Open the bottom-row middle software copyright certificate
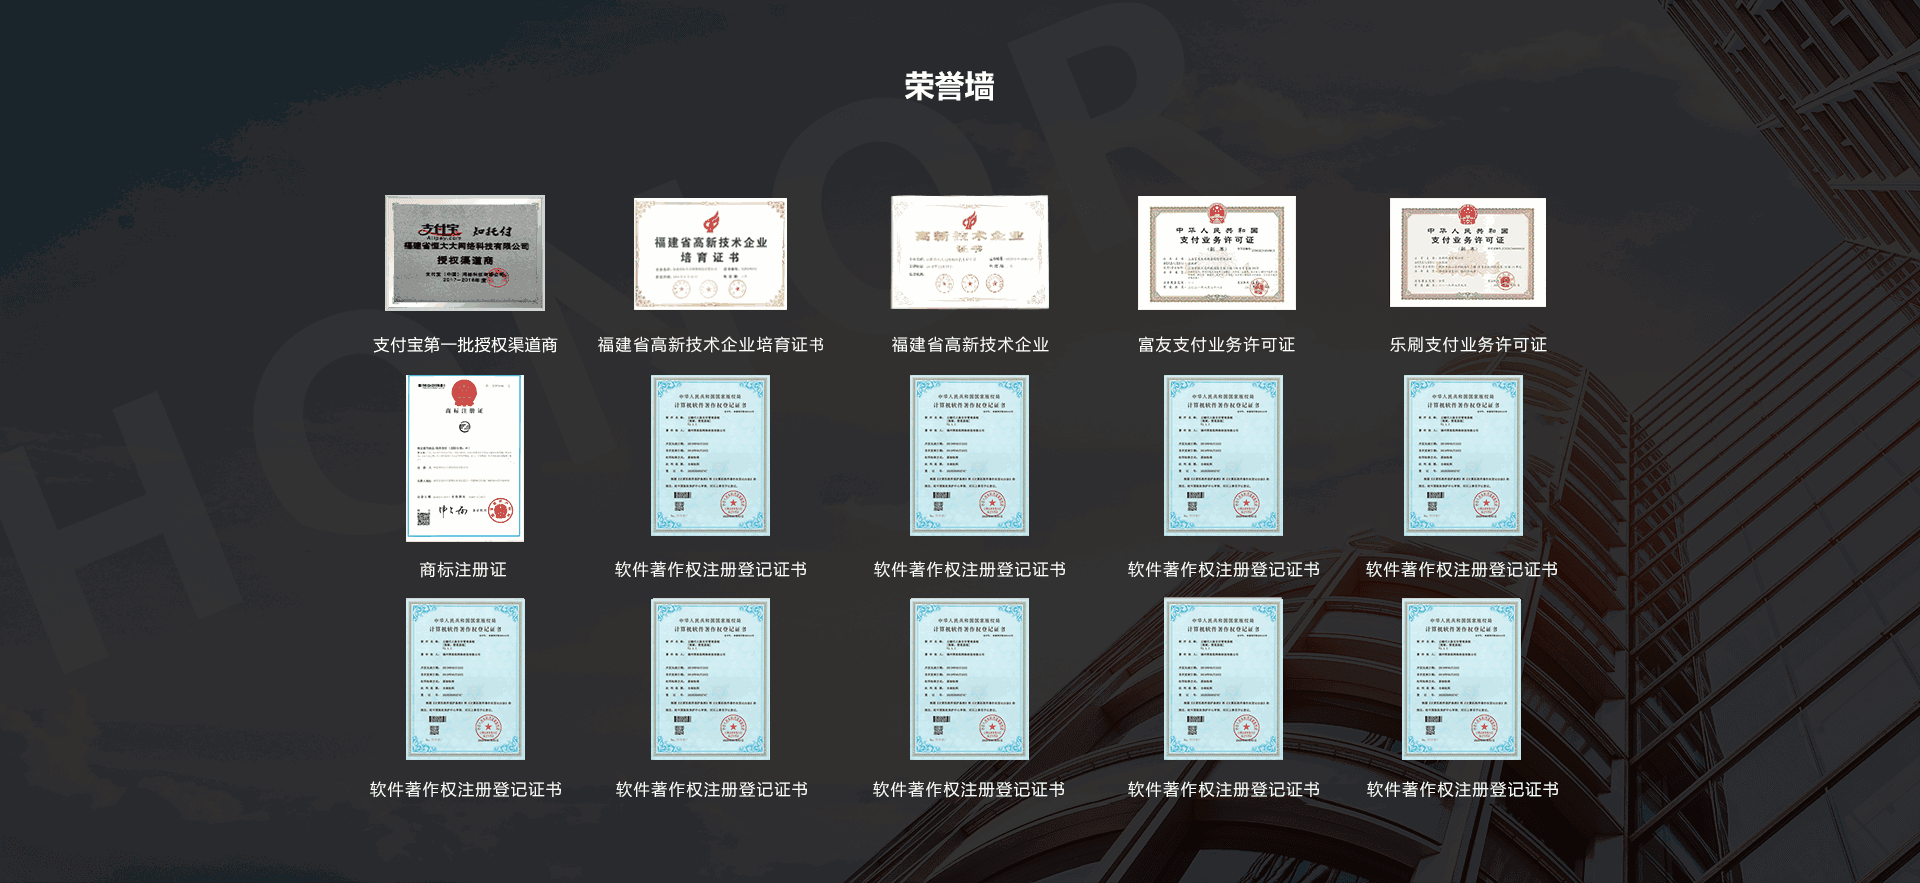Viewport: 1920px width, 883px height. pyautogui.click(x=969, y=679)
